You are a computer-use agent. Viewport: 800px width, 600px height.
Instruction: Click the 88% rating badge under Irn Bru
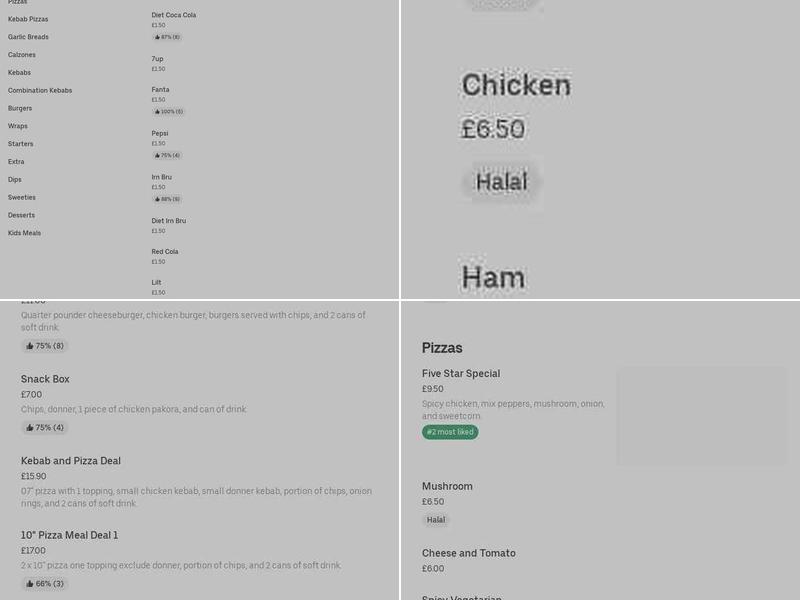pyautogui.click(x=166, y=198)
